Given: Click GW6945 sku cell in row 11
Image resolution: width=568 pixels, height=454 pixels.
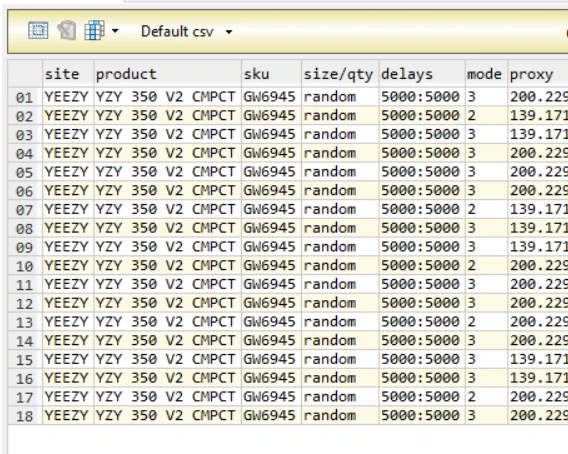Looking at the screenshot, I should click(271, 284).
